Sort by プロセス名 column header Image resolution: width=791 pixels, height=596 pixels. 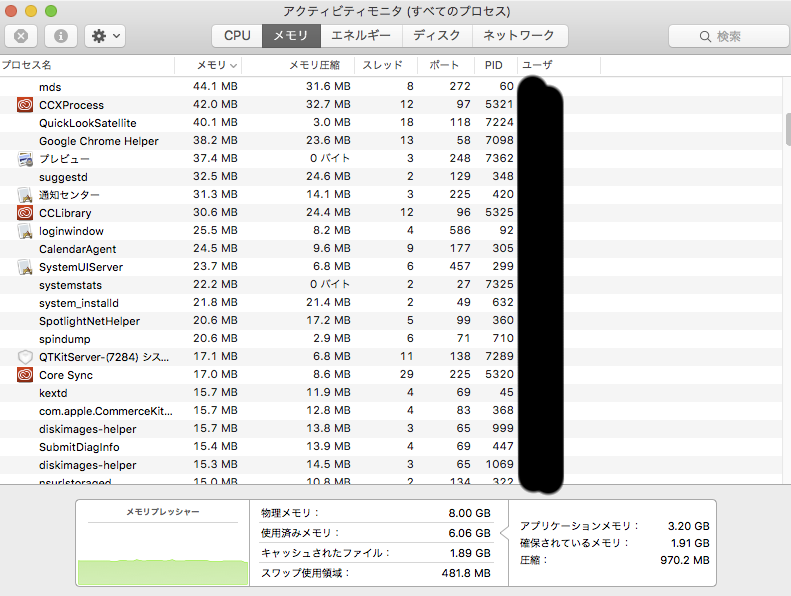point(87,65)
